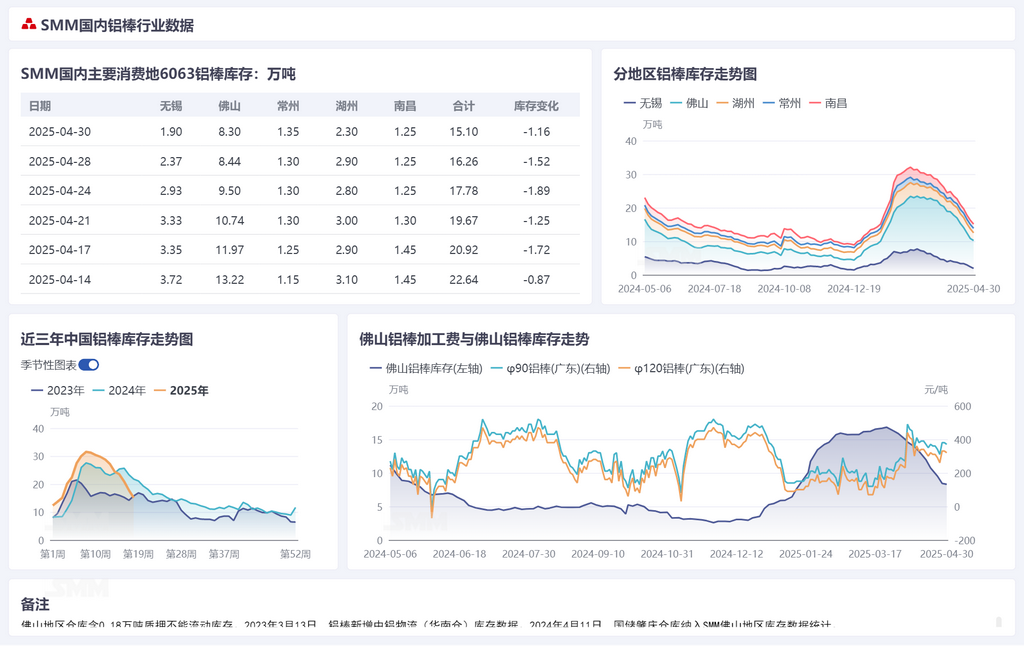This screenshot has width=1024, height=646.
Task: Click the 备注 heading
Action: coord(35,604)
